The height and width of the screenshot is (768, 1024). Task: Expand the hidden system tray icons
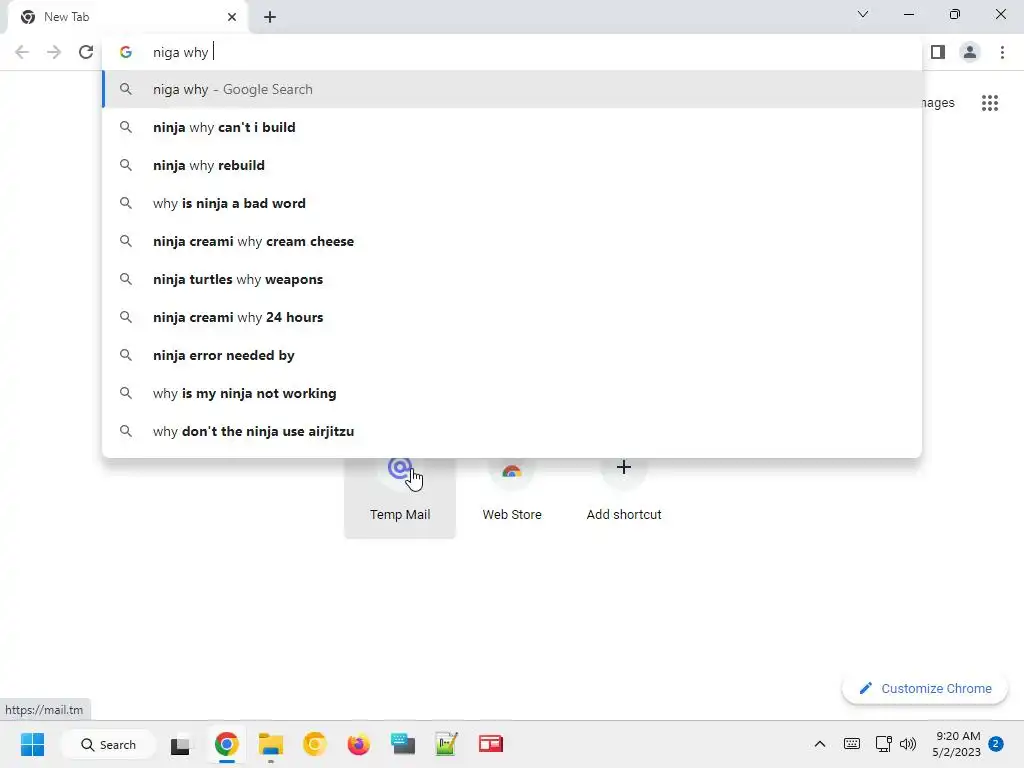[x=820, y=744]
